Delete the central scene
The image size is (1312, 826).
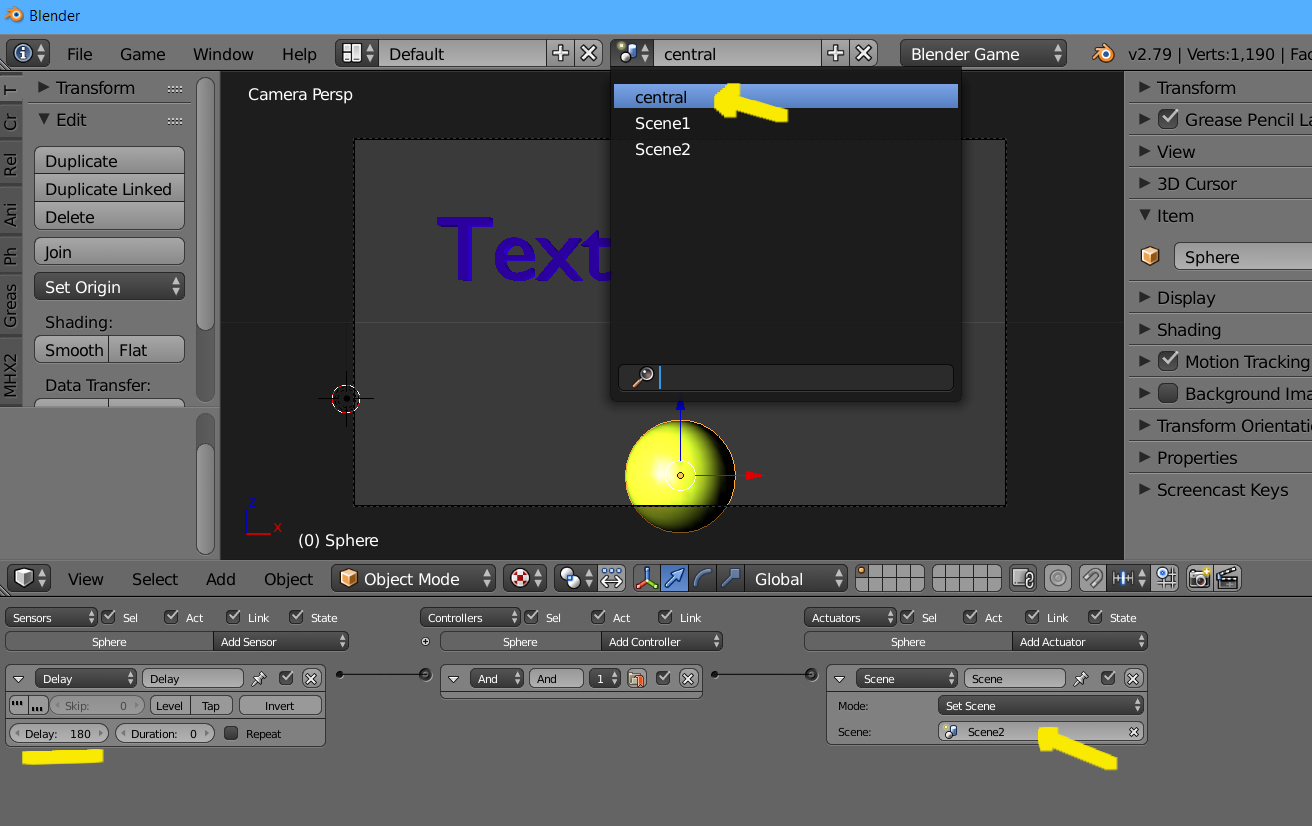pos(864,53)
